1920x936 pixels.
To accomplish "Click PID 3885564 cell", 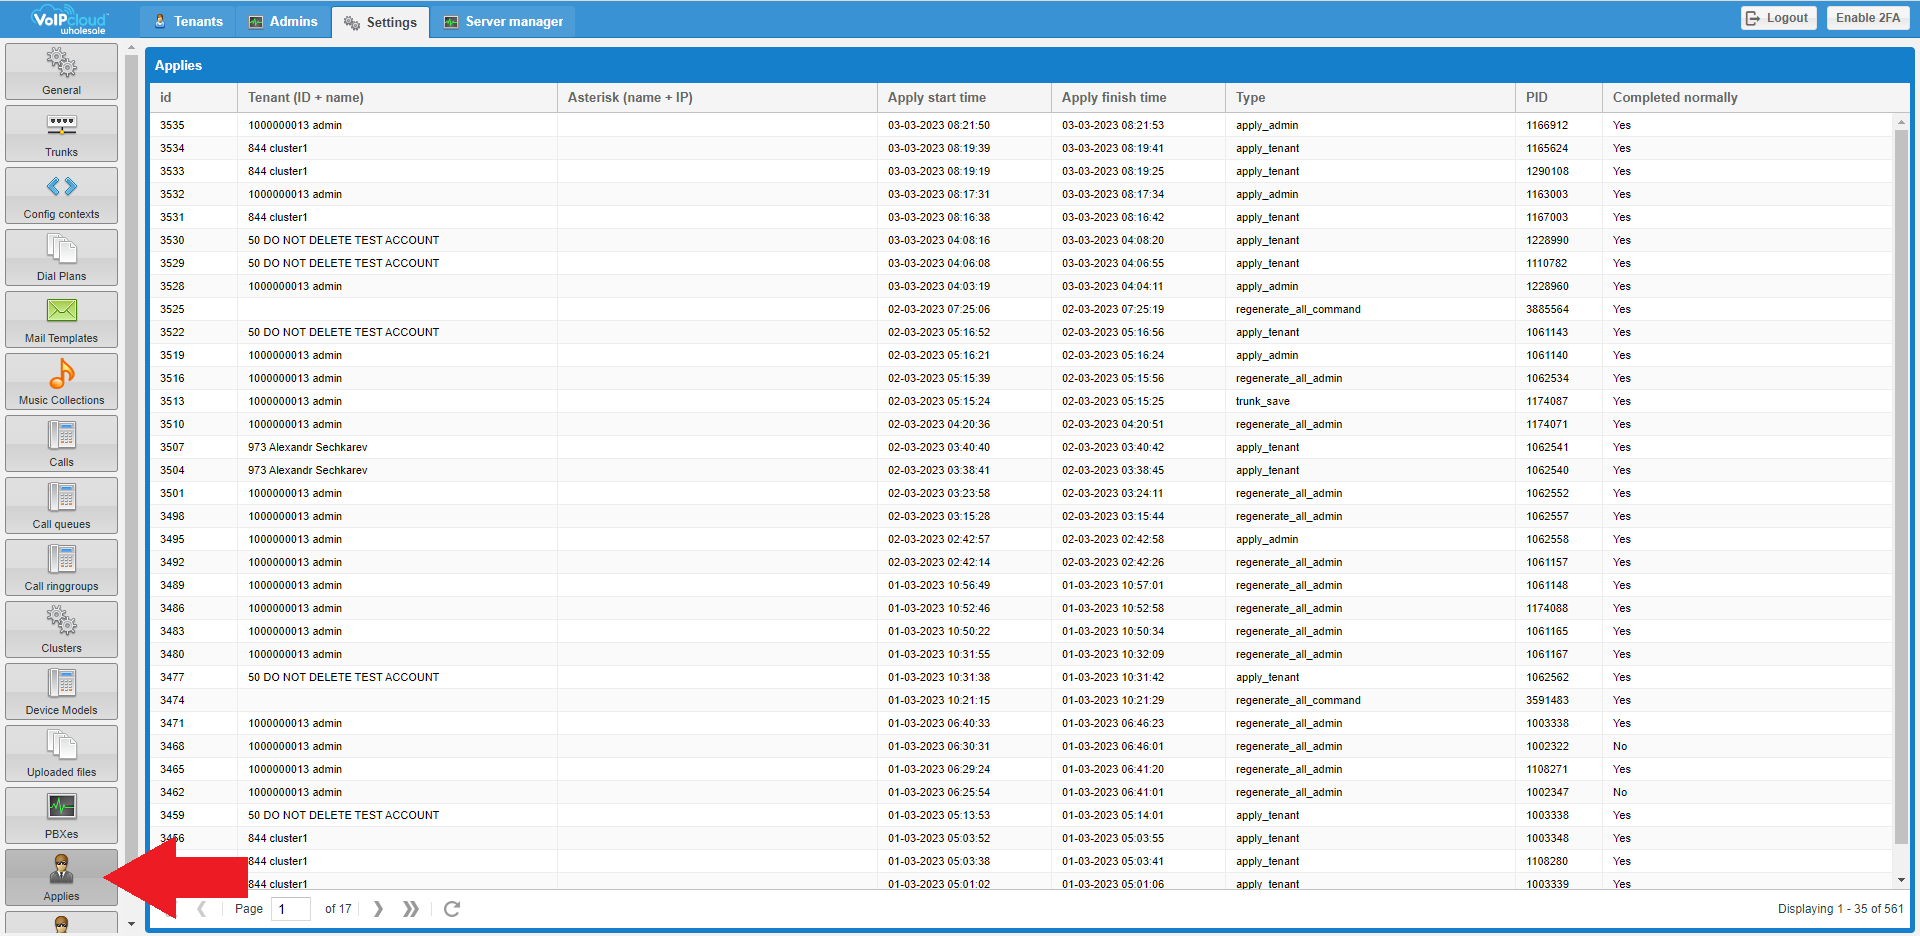I will tap(1547, 309).
